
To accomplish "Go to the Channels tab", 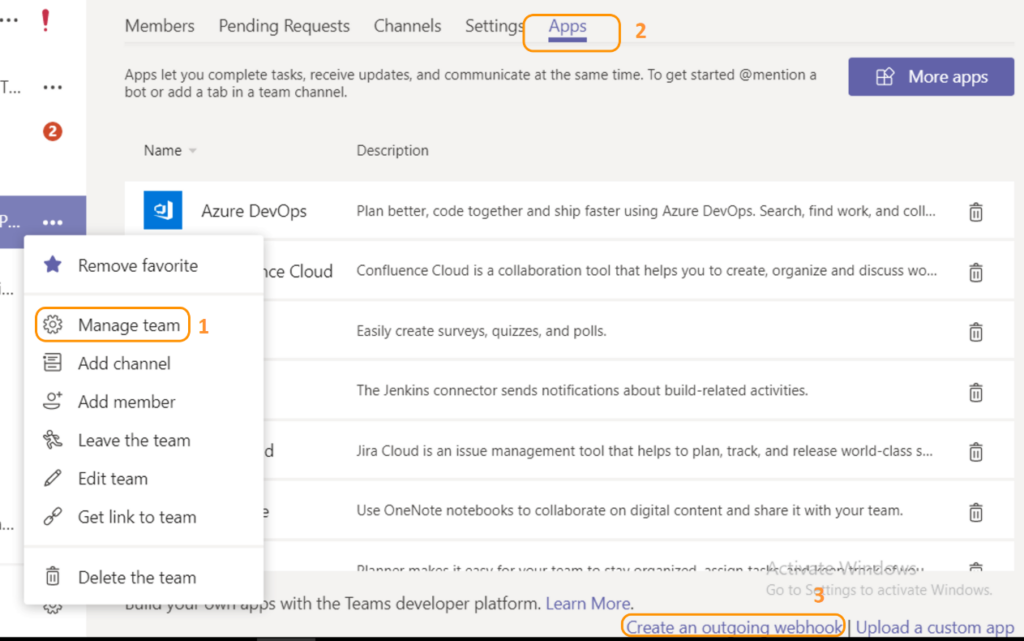I will [x=408, y=26].
